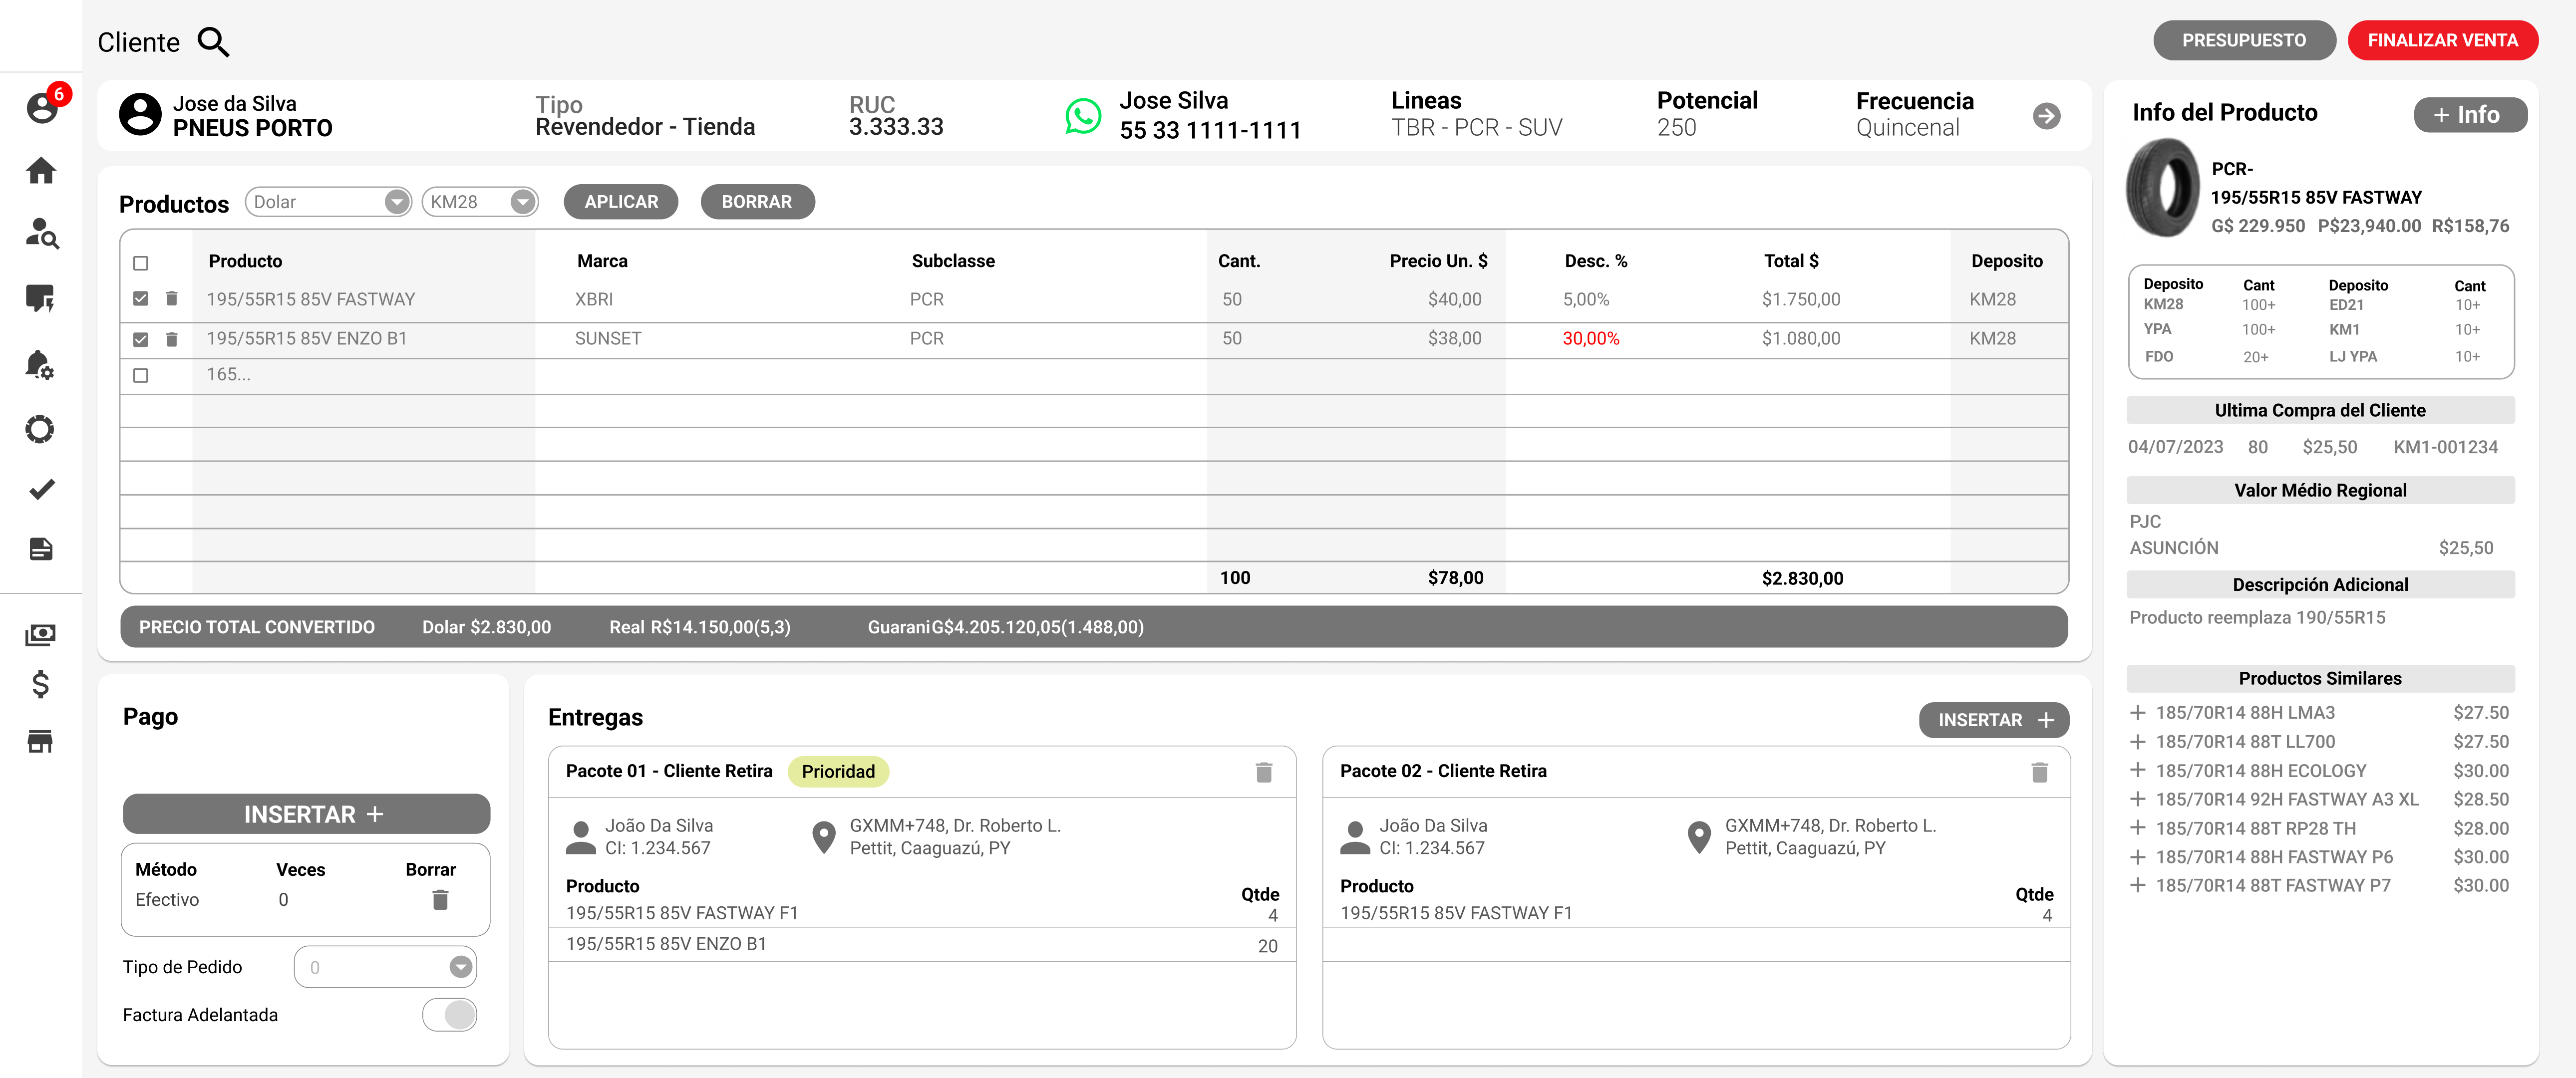Open the Dolar currency dropdown
This screenshot has width=2576, height=1078.
click(397, 202)
